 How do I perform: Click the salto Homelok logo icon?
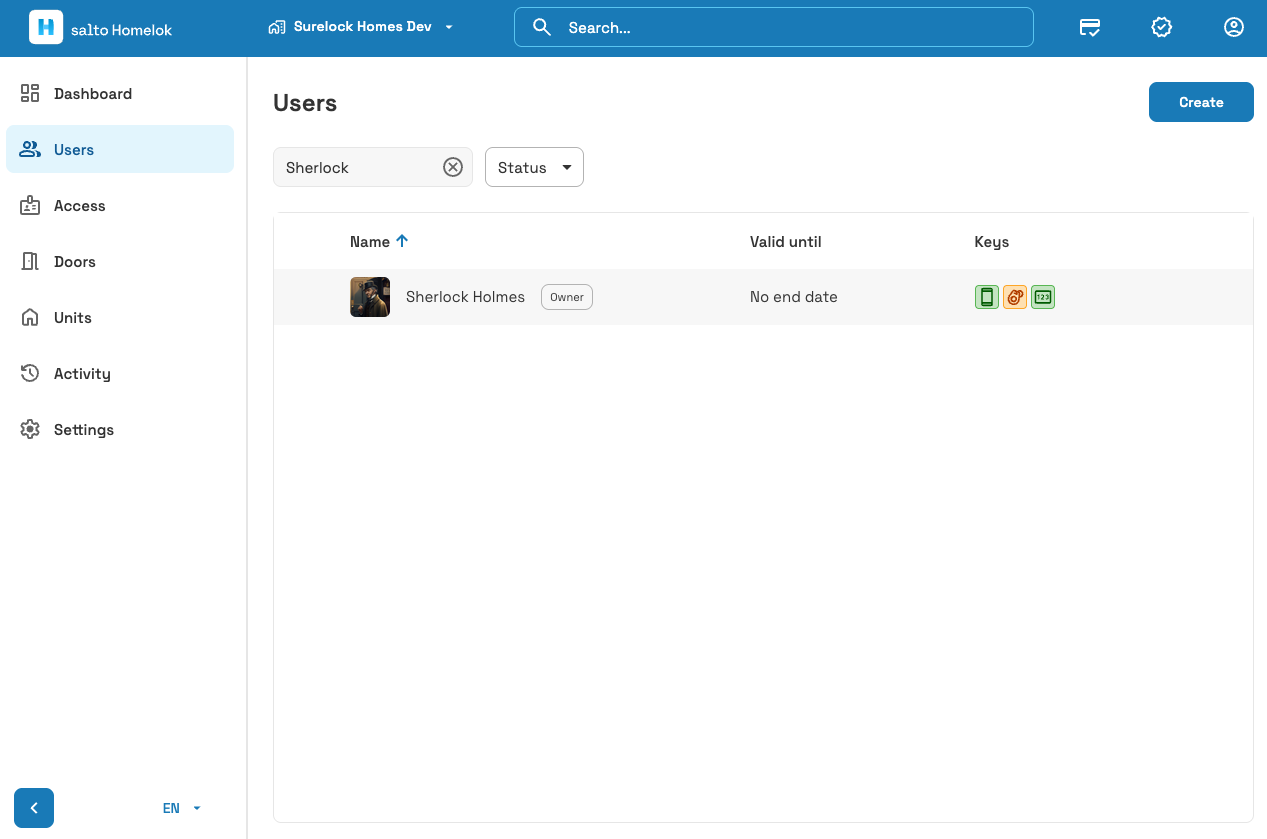point(46,27)
